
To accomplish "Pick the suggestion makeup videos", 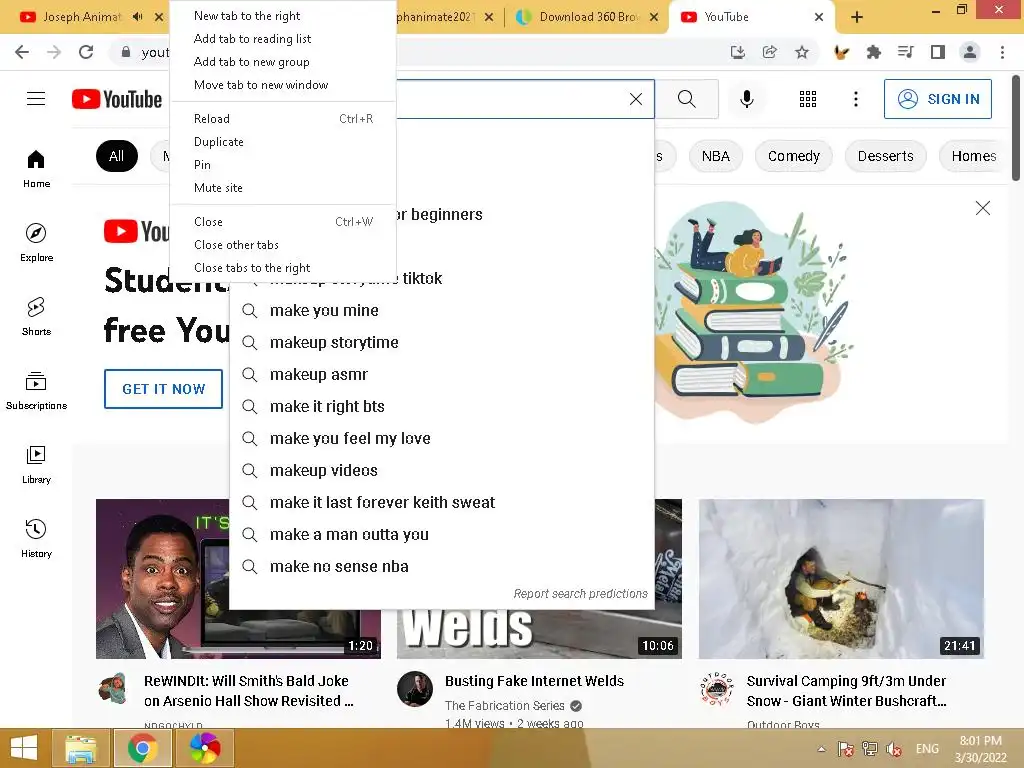I will point(442,470).
